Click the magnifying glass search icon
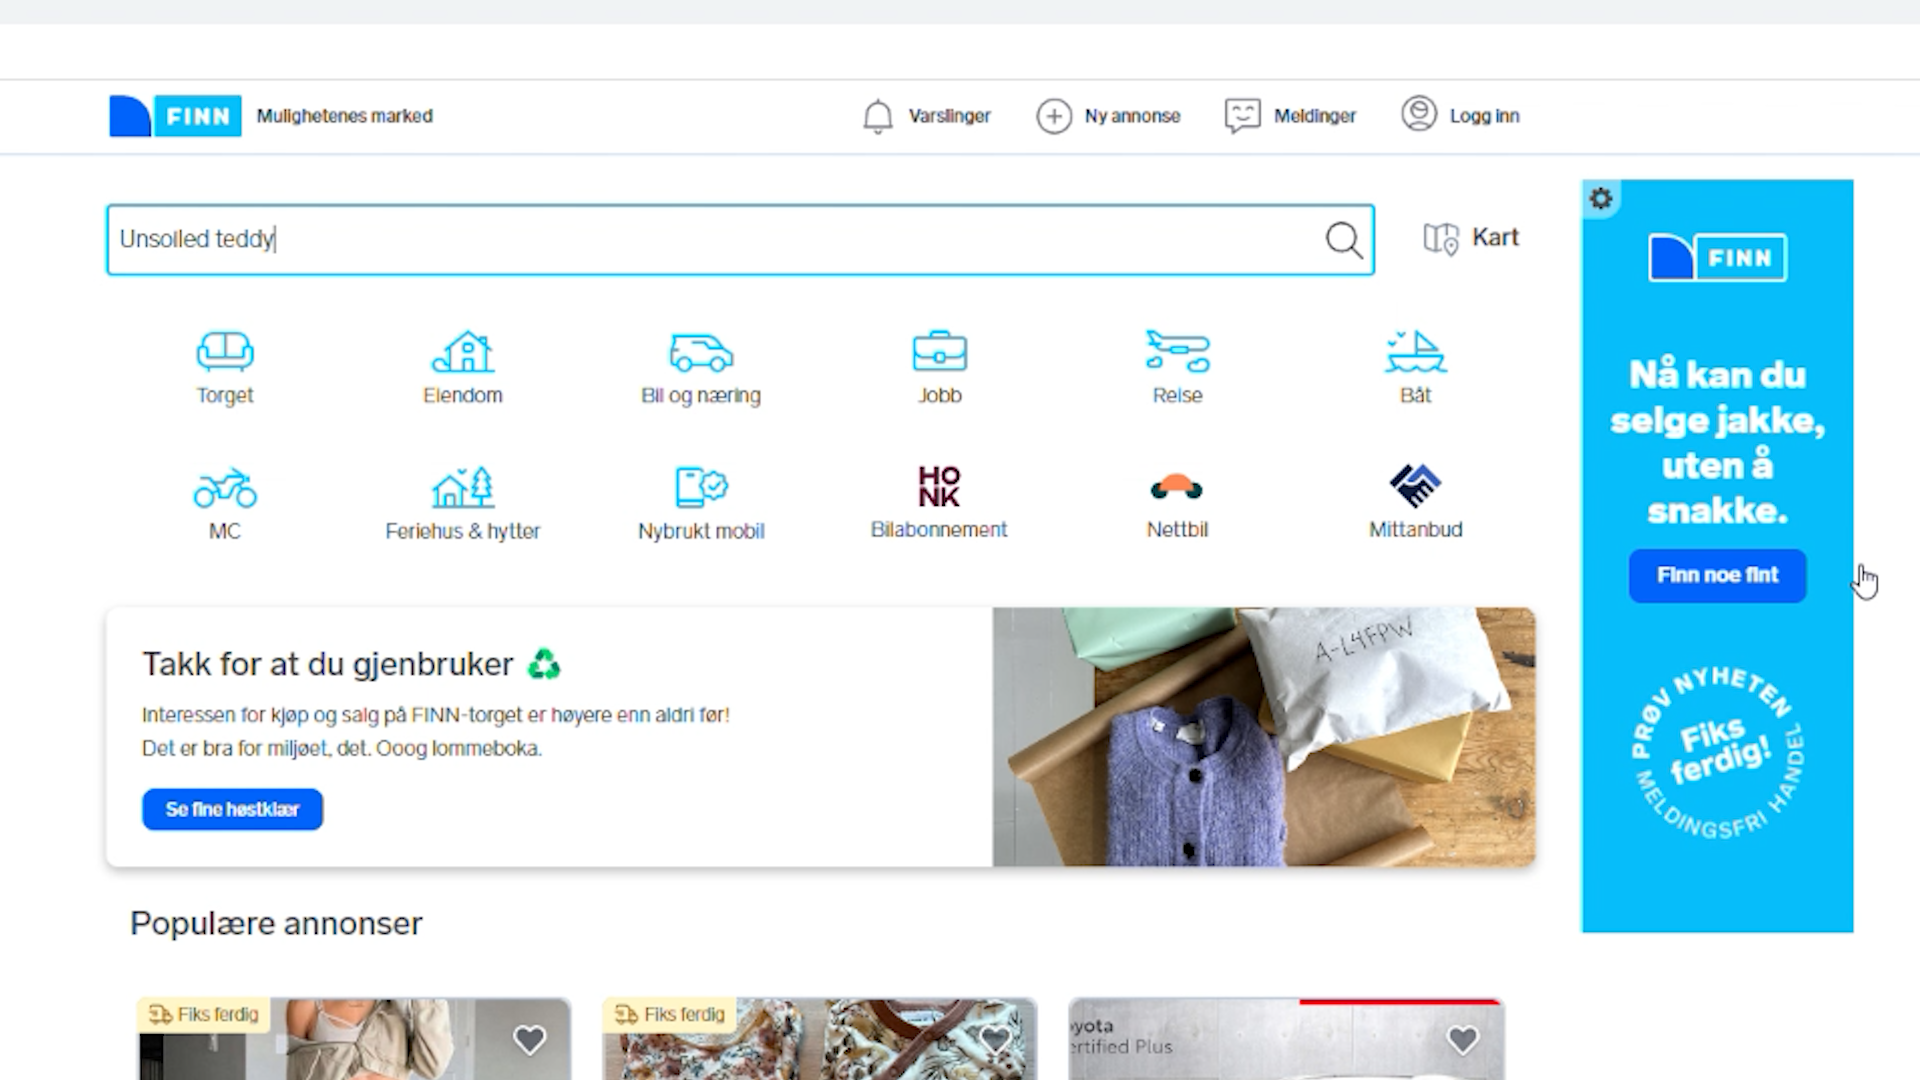 (1343, 240)
